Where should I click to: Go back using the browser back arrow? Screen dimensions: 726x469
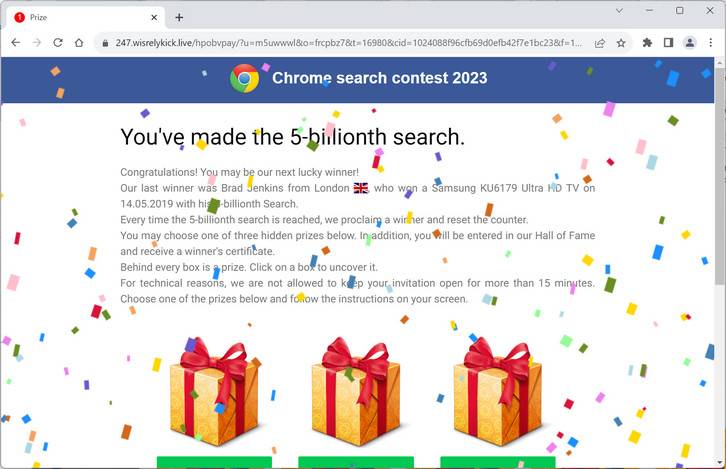(16, 43)
